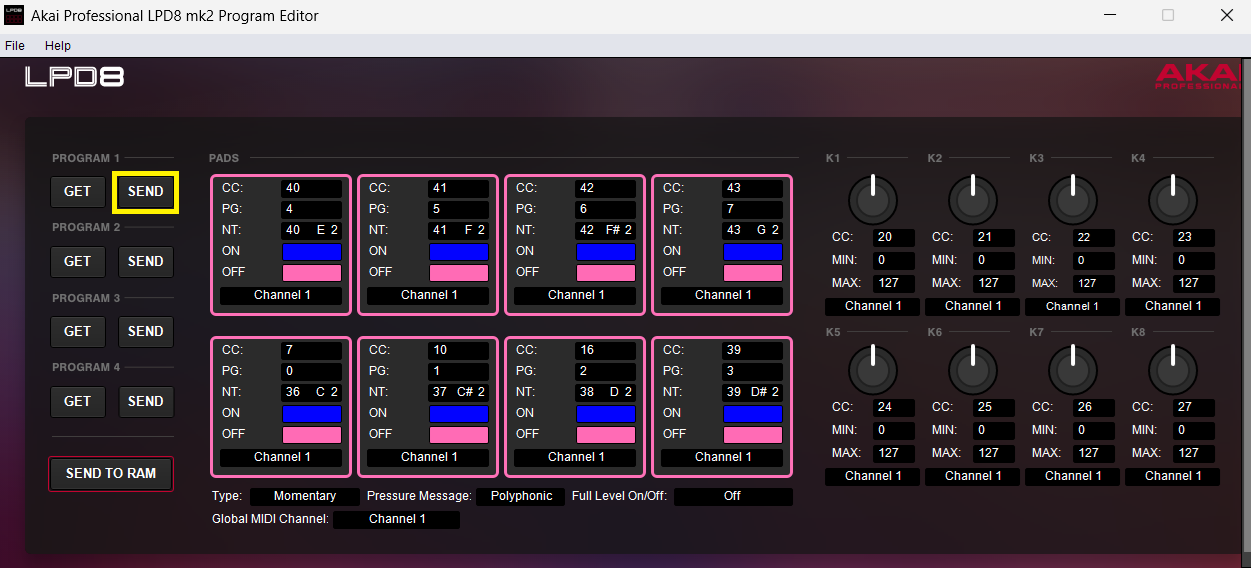The width and height of the screenshot is (1251, 568).
Task: Select the K7 knob dial
Action: click(x=1073, y=368)
